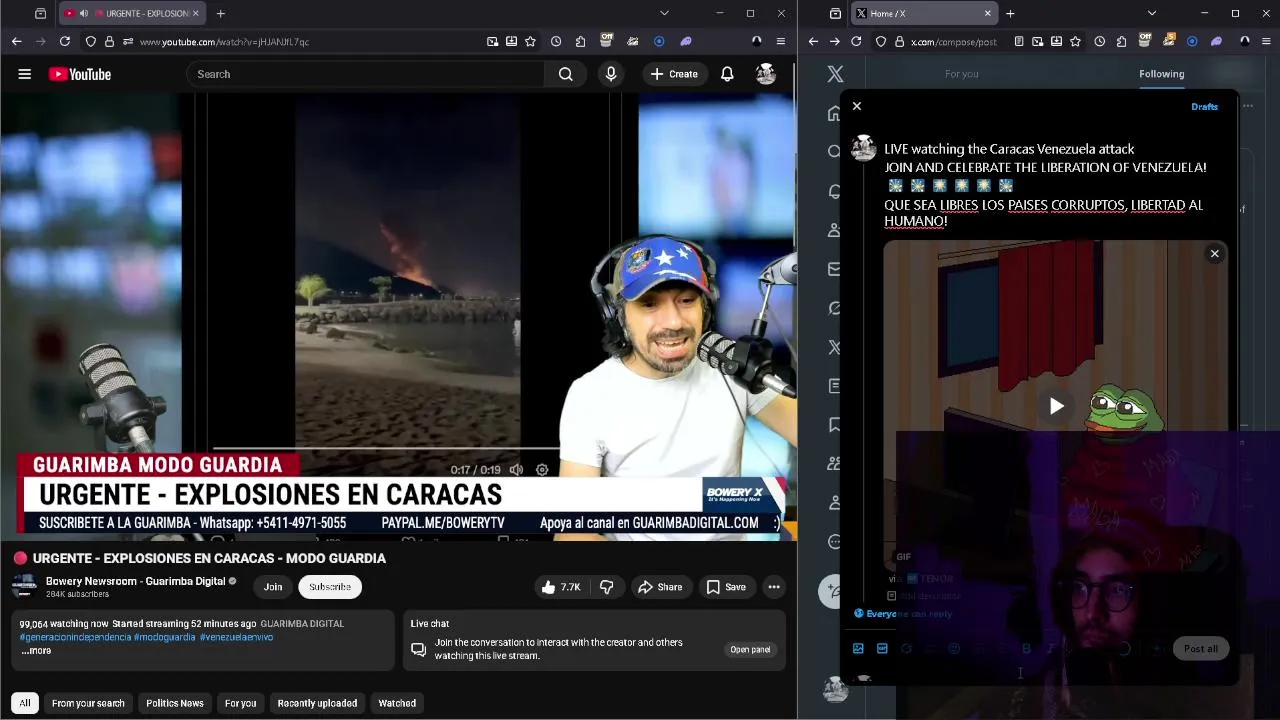Open application menu in YouTube browser window
This screenshot has height=720, width=1280.
pos(781,41)
